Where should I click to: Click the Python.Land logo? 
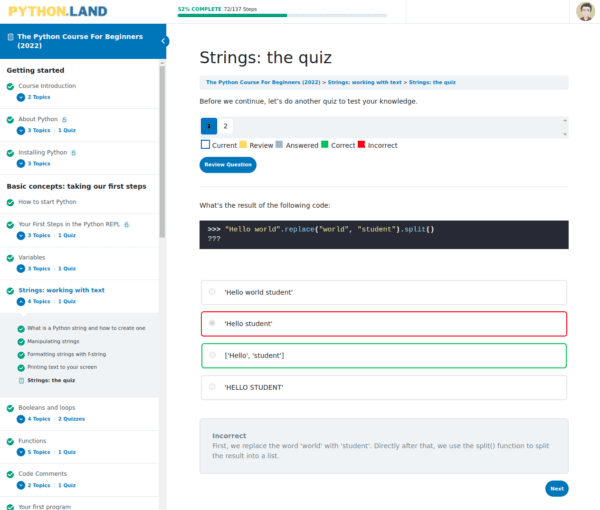point(58,11)
